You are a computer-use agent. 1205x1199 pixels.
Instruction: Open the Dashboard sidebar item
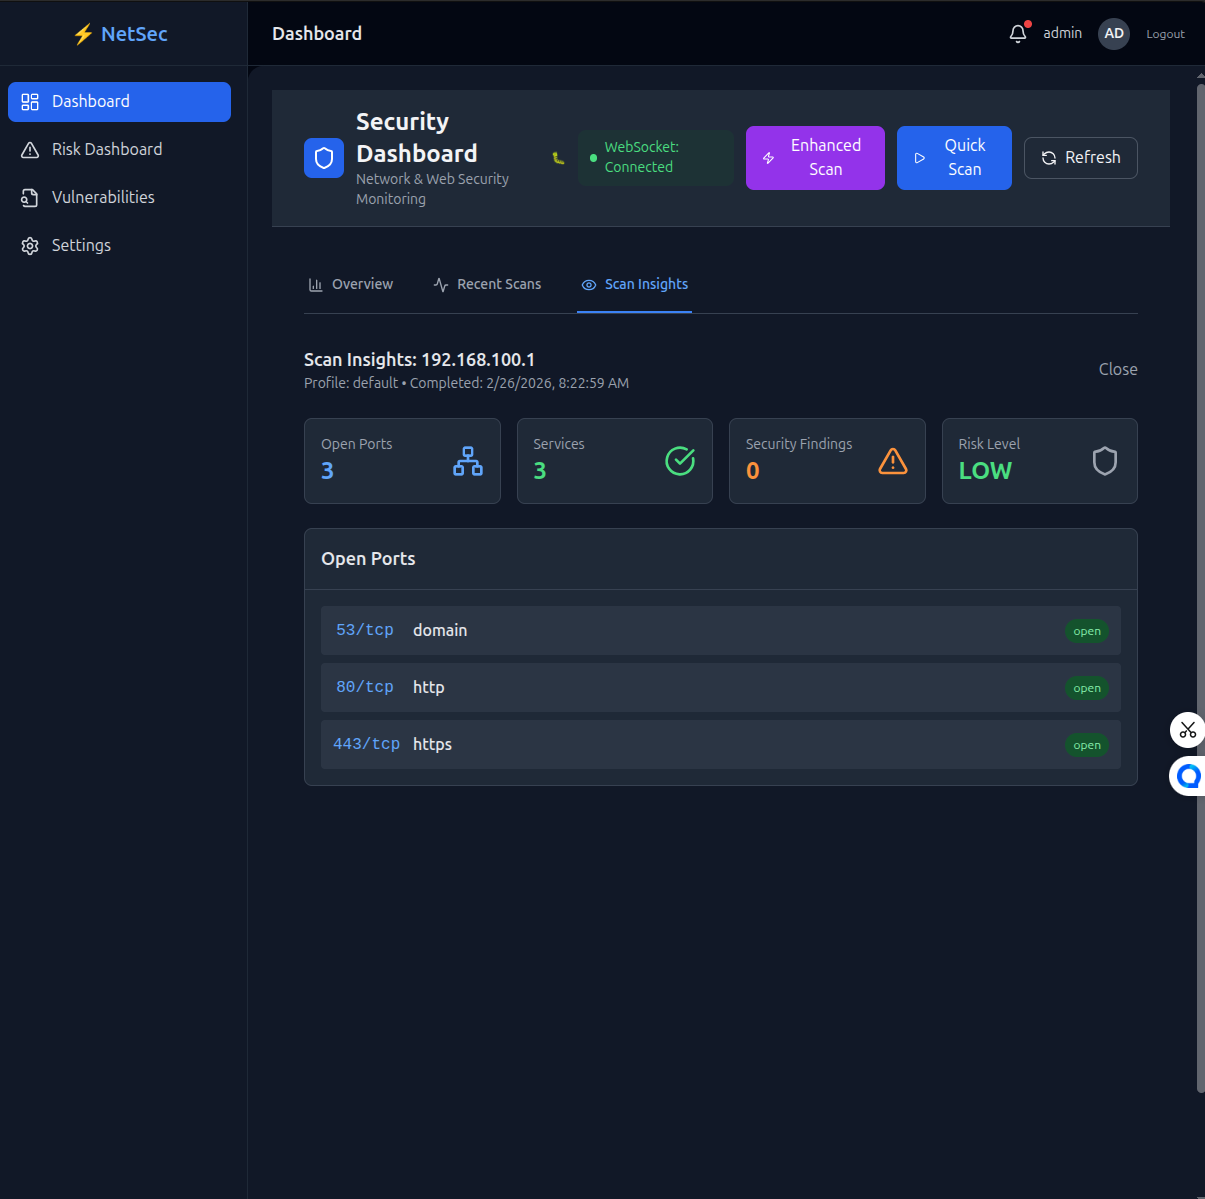click(119, 102)
